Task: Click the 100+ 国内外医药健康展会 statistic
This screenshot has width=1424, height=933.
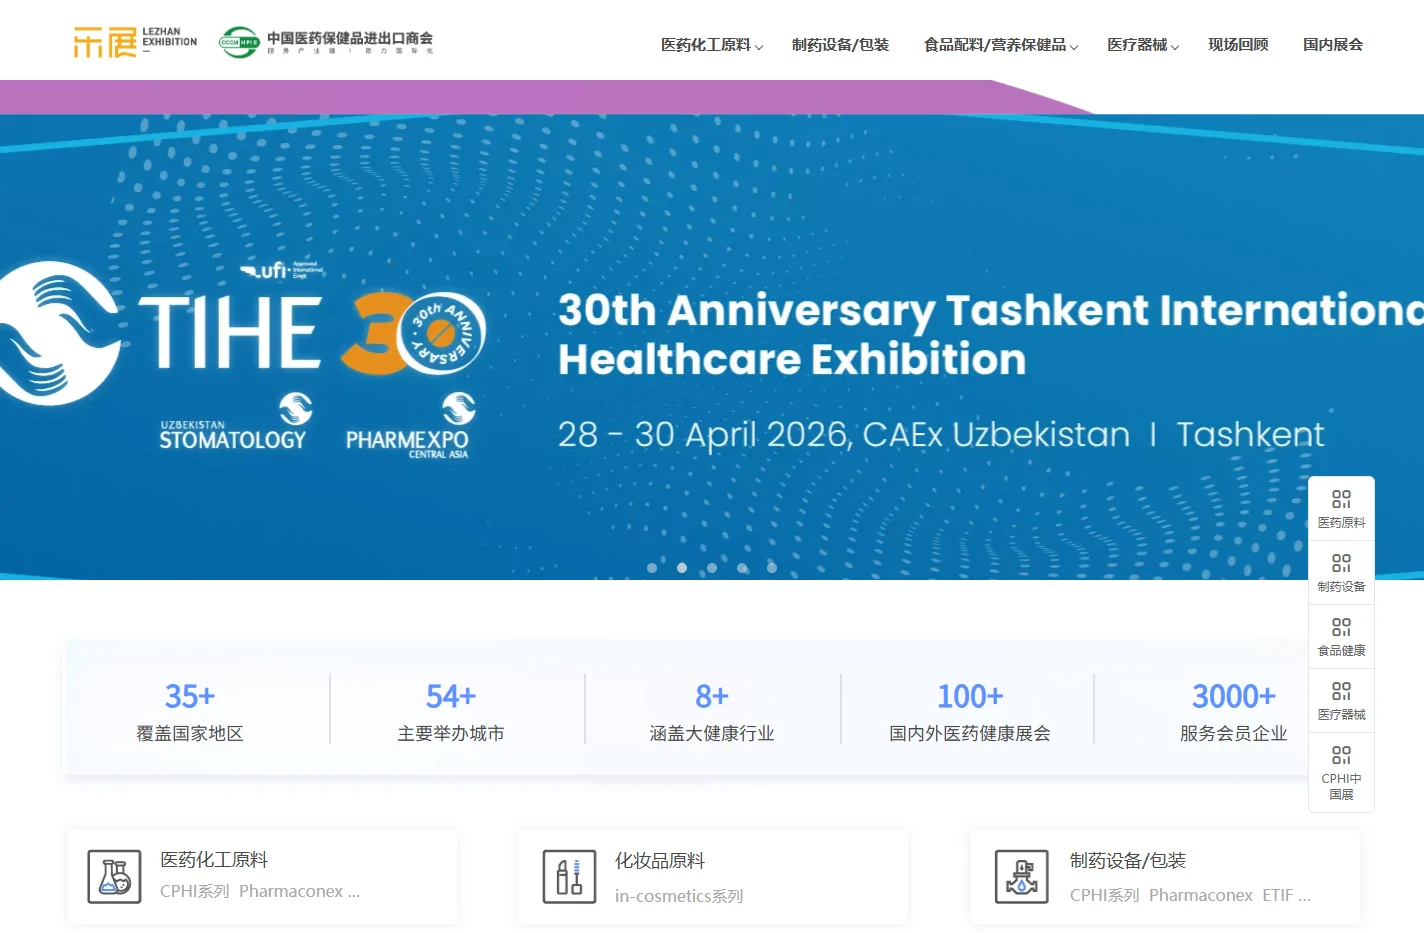Action: 970,711
